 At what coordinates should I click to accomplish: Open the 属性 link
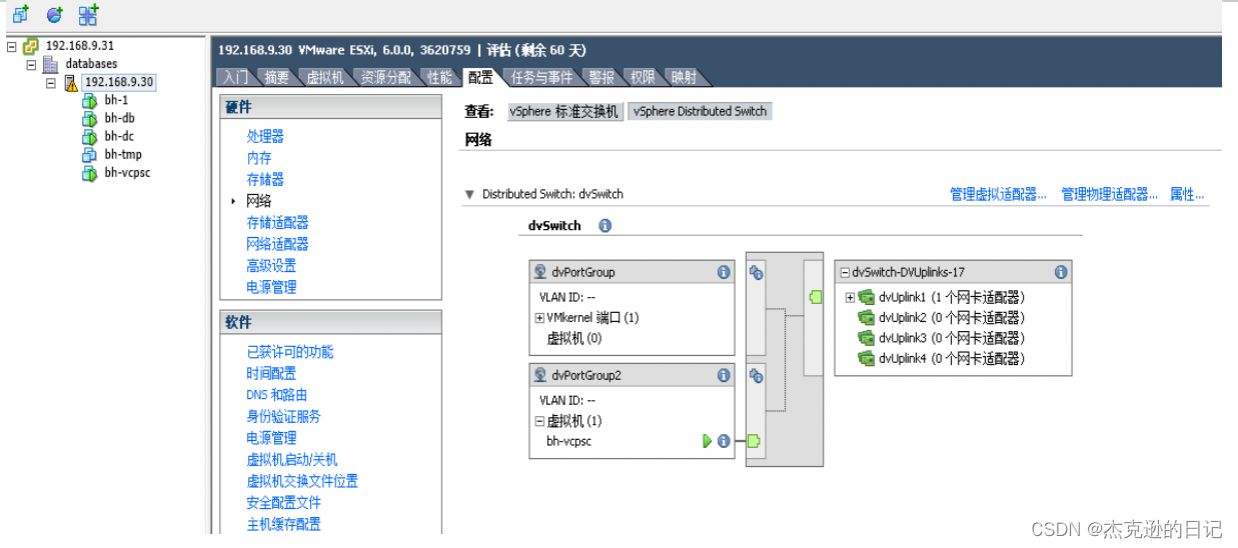[1187, 195]
